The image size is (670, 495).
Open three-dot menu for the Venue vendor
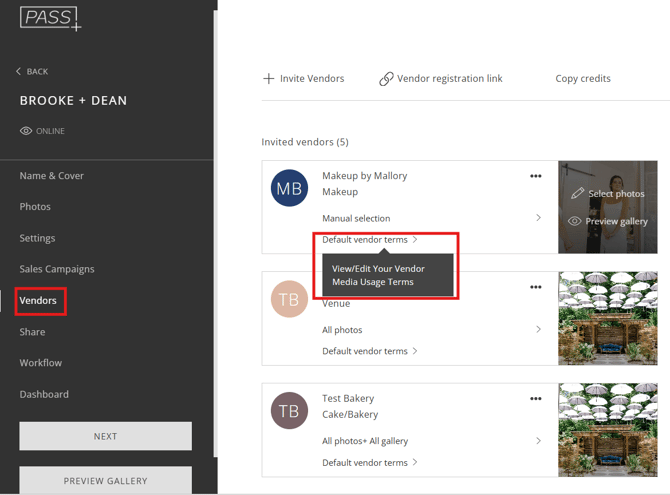pos(535,288)
